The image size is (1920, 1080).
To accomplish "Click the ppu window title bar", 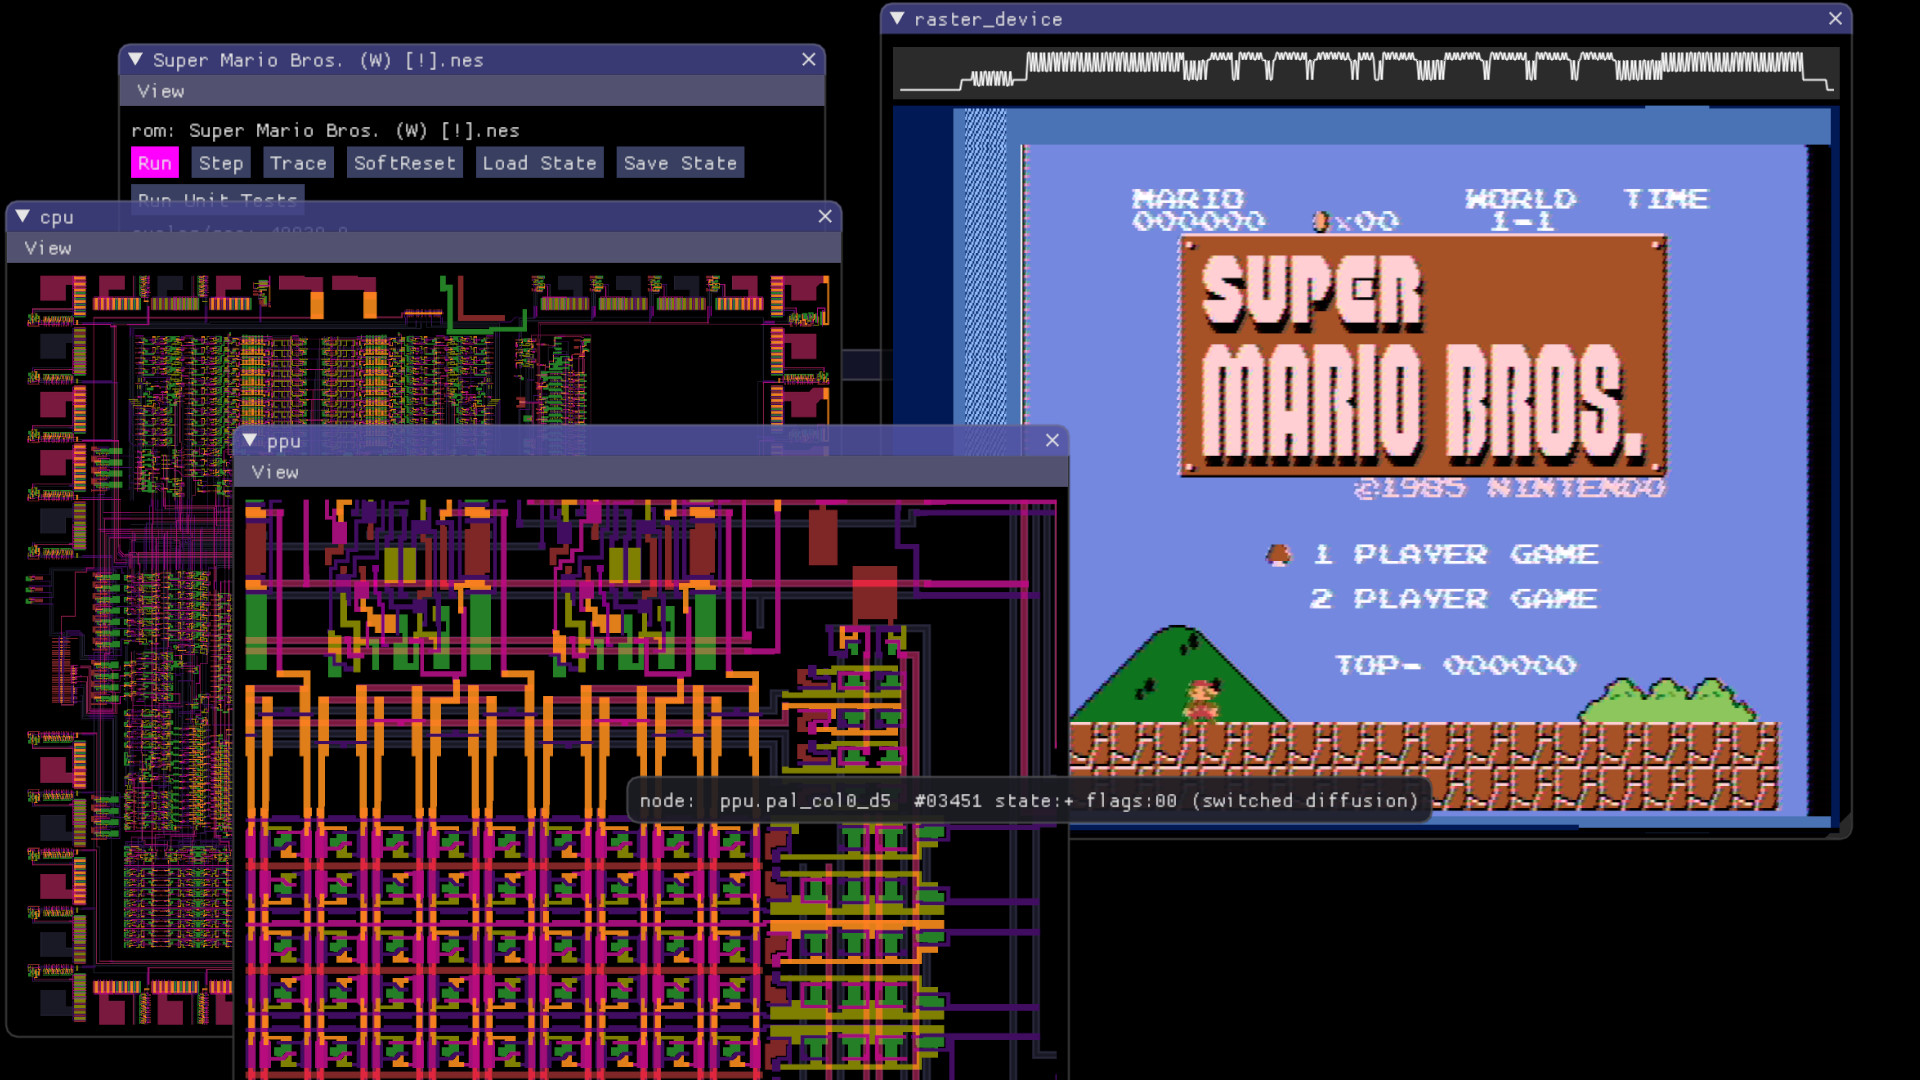I will (x=651, y=441).
